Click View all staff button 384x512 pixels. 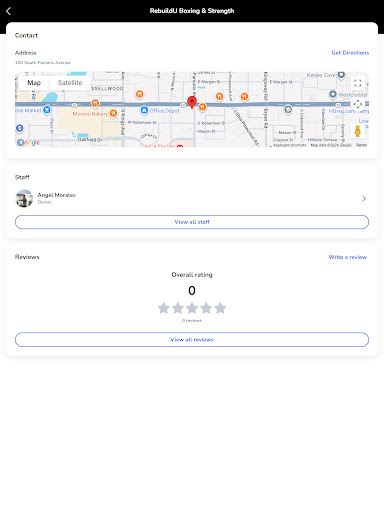192,222
